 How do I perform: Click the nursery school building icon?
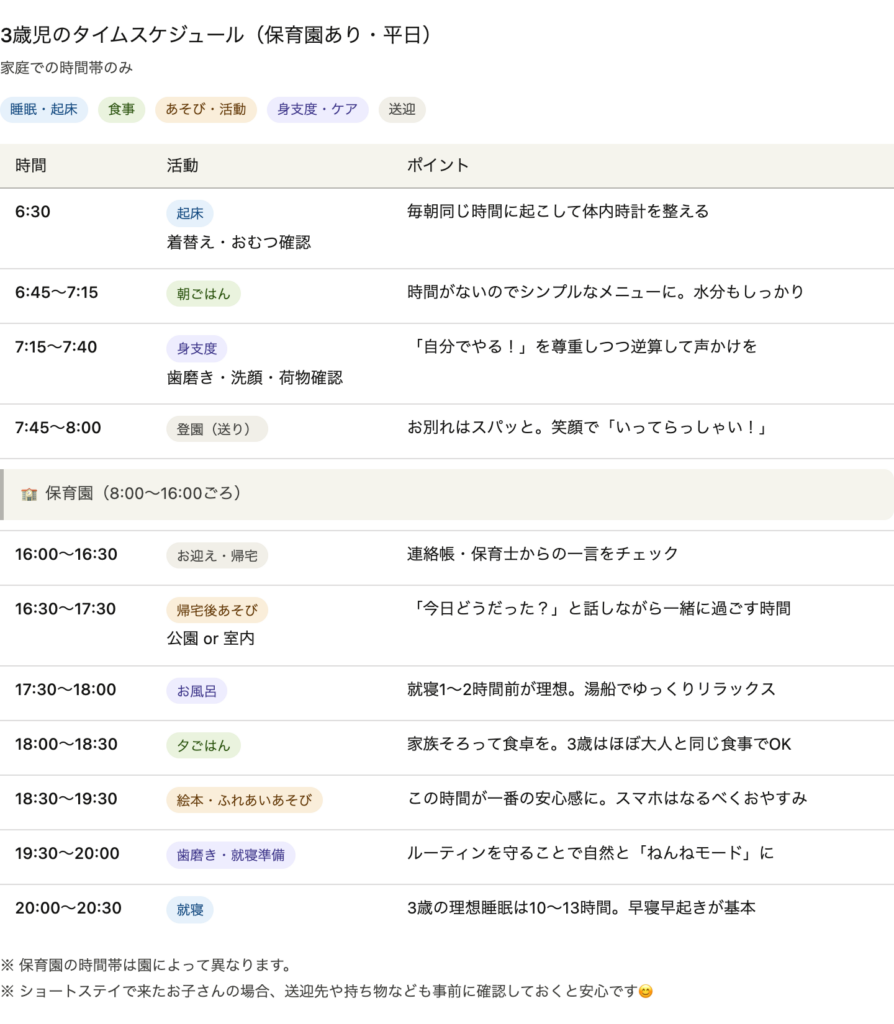point(29,494)
